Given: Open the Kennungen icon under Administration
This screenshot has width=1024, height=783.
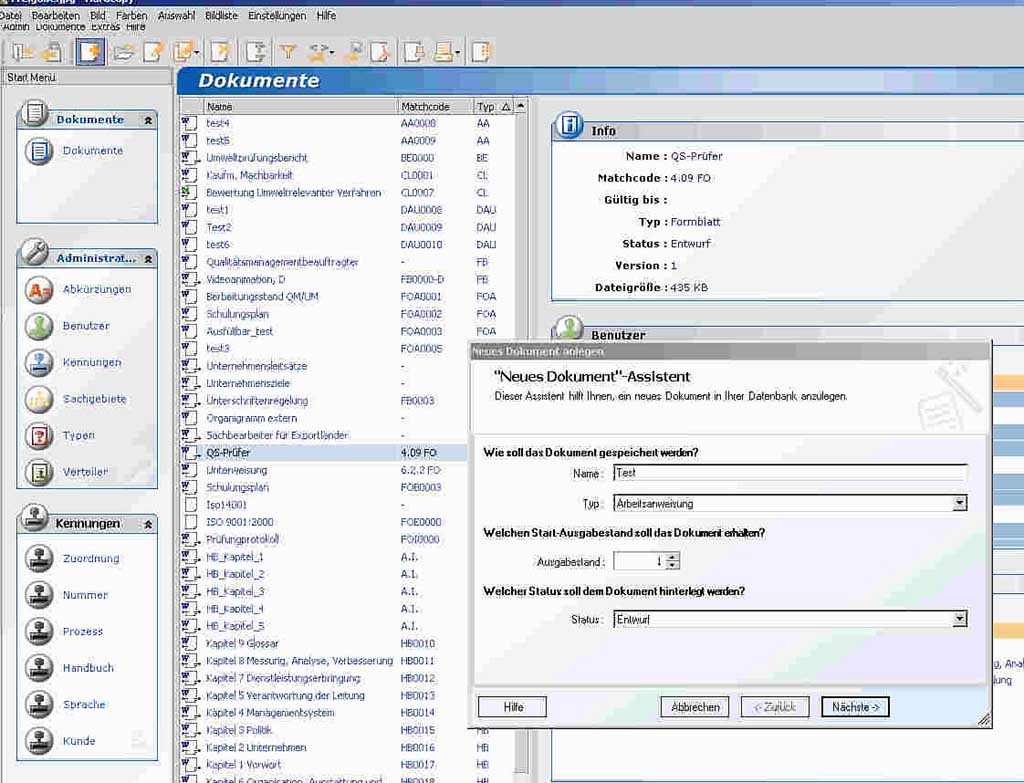Looking at the screenshot, I should [x=39, y=362].
